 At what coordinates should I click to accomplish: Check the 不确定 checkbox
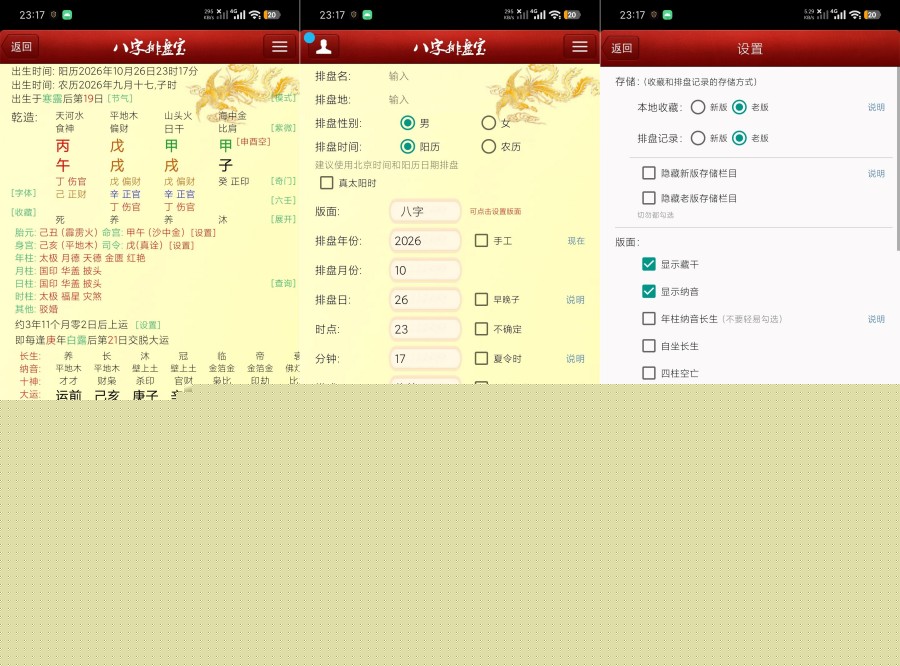click(481, 329)
